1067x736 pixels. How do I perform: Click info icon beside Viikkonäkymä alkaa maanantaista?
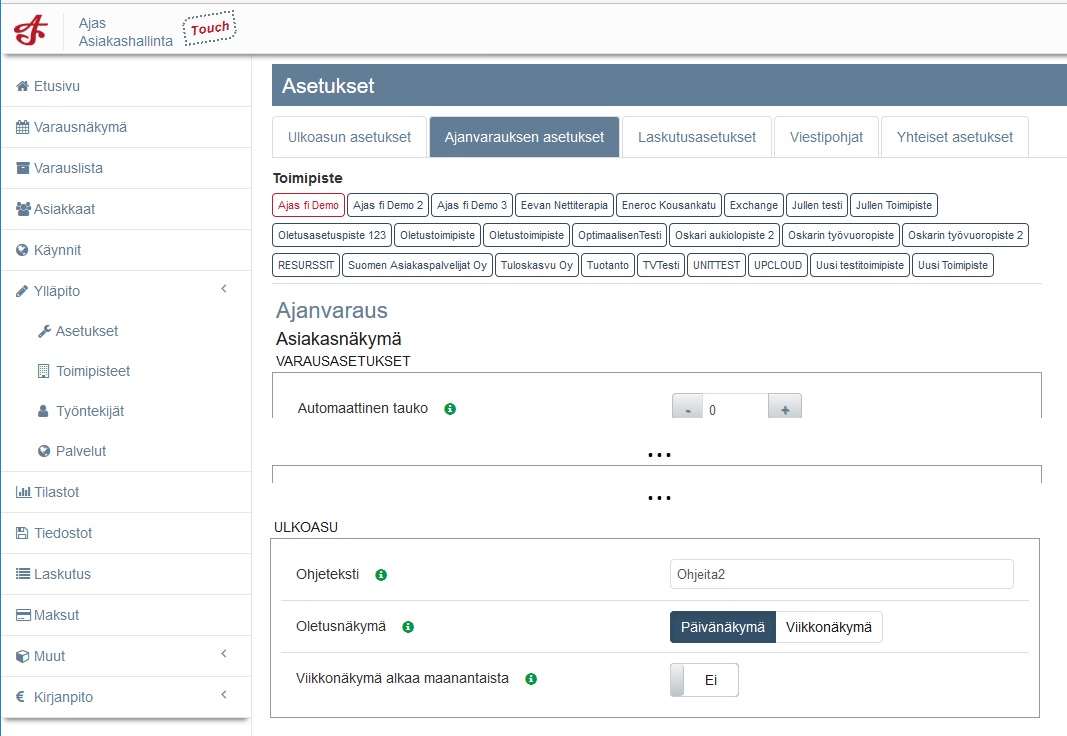(x=531, y=679)
